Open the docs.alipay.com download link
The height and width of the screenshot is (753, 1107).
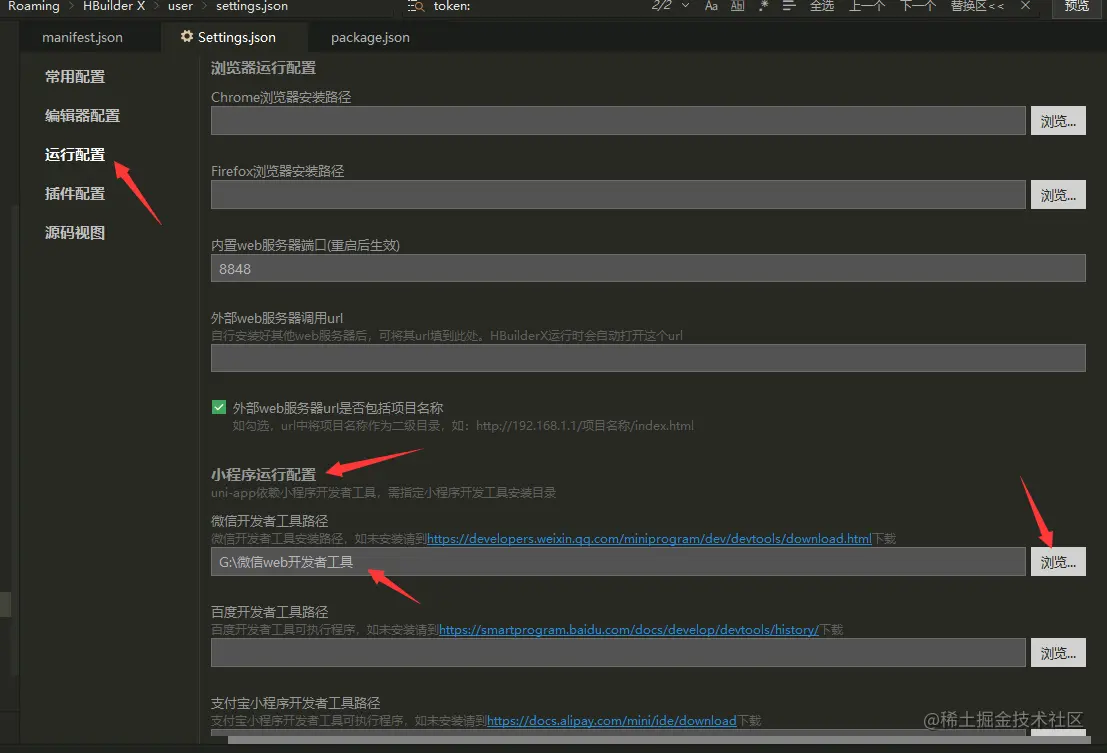[x=611, y=721]
